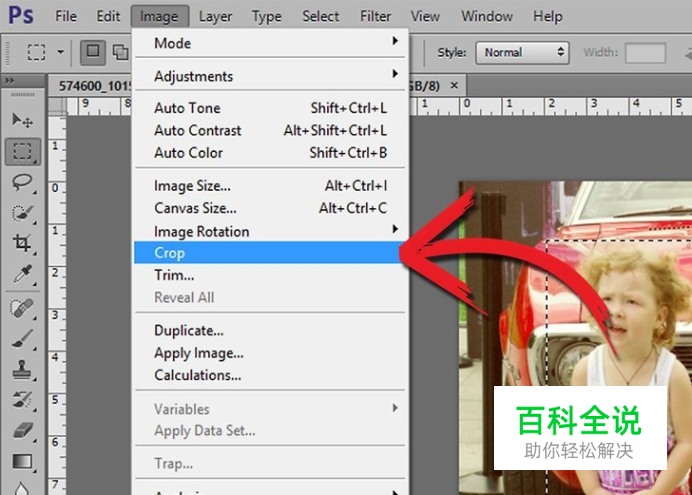Open the Filter menu
Viewport: 692px width, 495px height.
click(375, 16)
